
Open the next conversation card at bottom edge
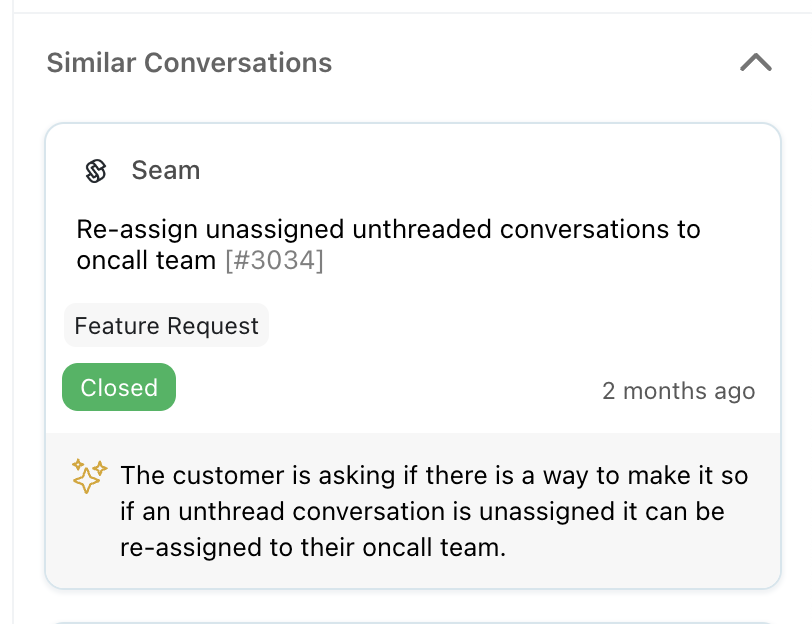(413, 622)
